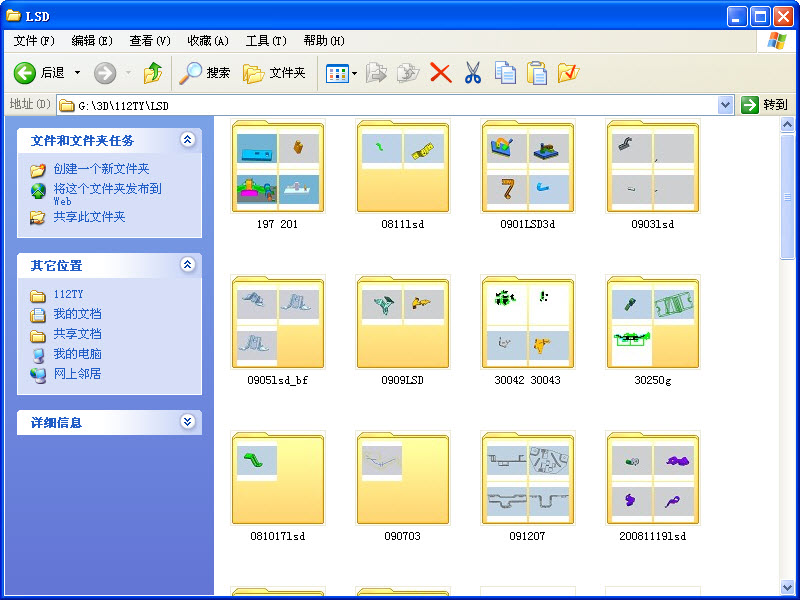Screen dimensions: 800x600
Task: Open the Back history dropdown arrow
Action: click(78, 73)
